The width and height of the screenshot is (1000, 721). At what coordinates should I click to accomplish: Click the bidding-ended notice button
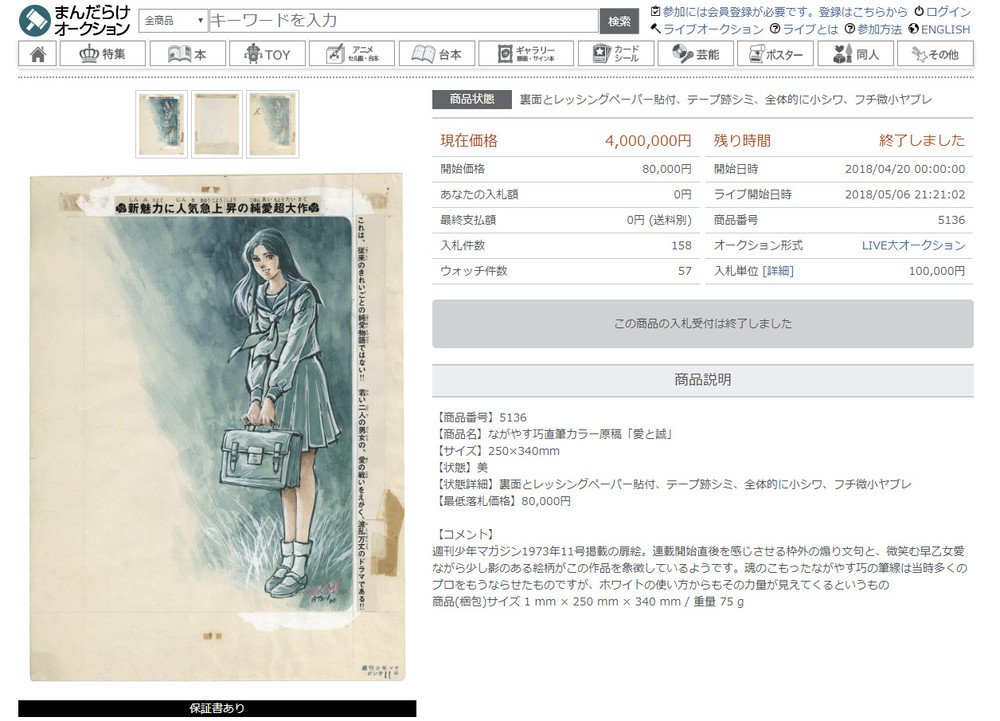click(703, 324)
